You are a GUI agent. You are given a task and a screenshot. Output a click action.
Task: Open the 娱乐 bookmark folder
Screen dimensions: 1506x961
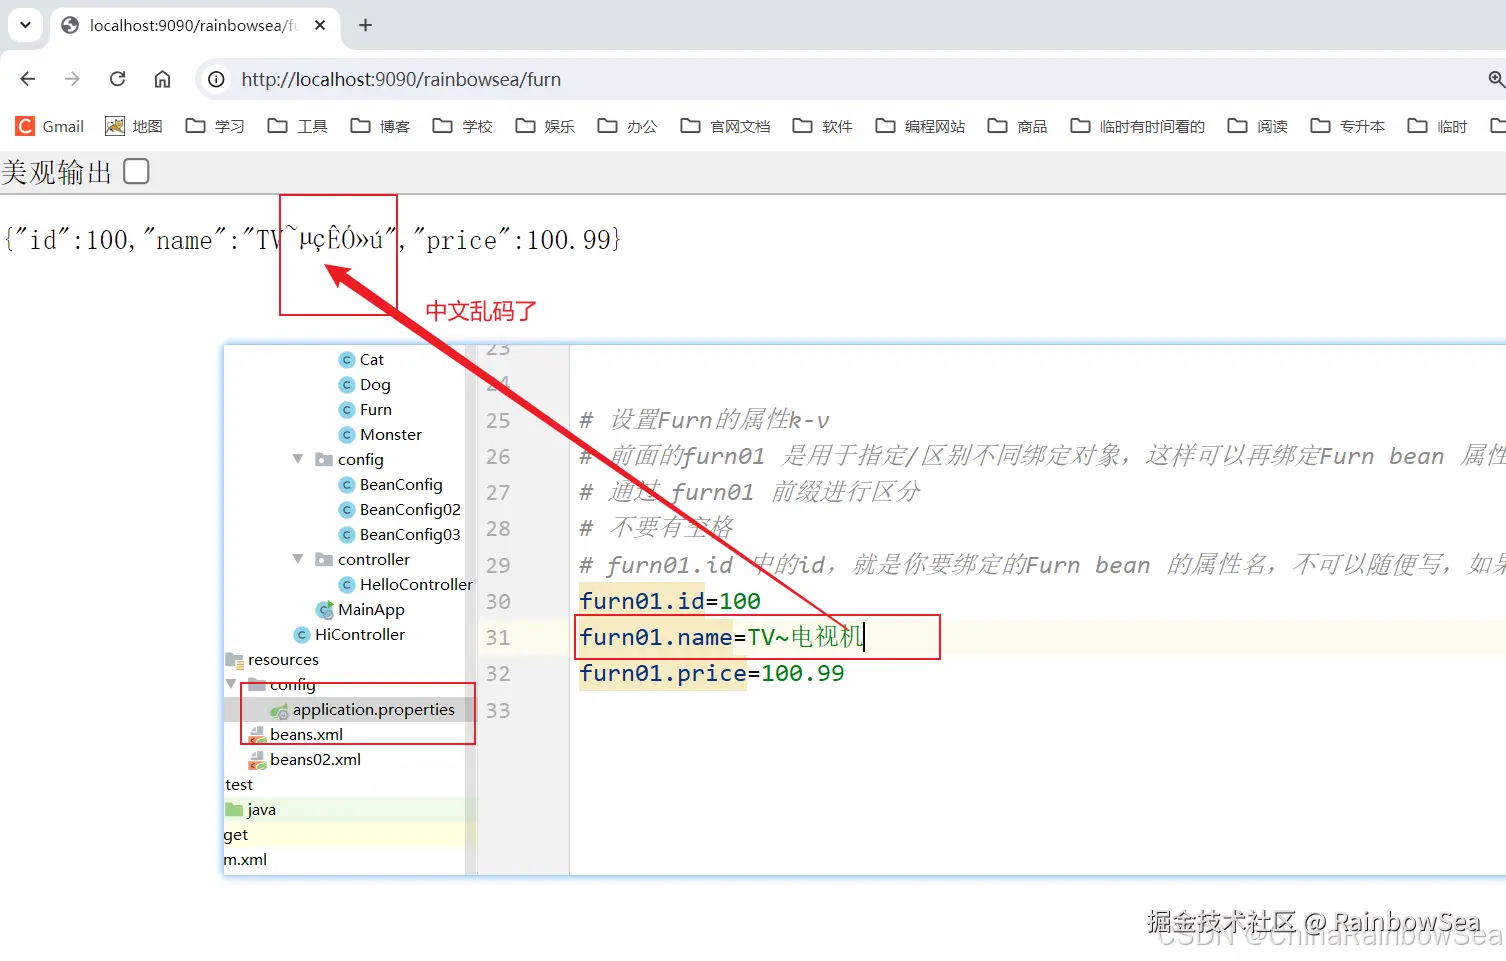pos(545,126)
